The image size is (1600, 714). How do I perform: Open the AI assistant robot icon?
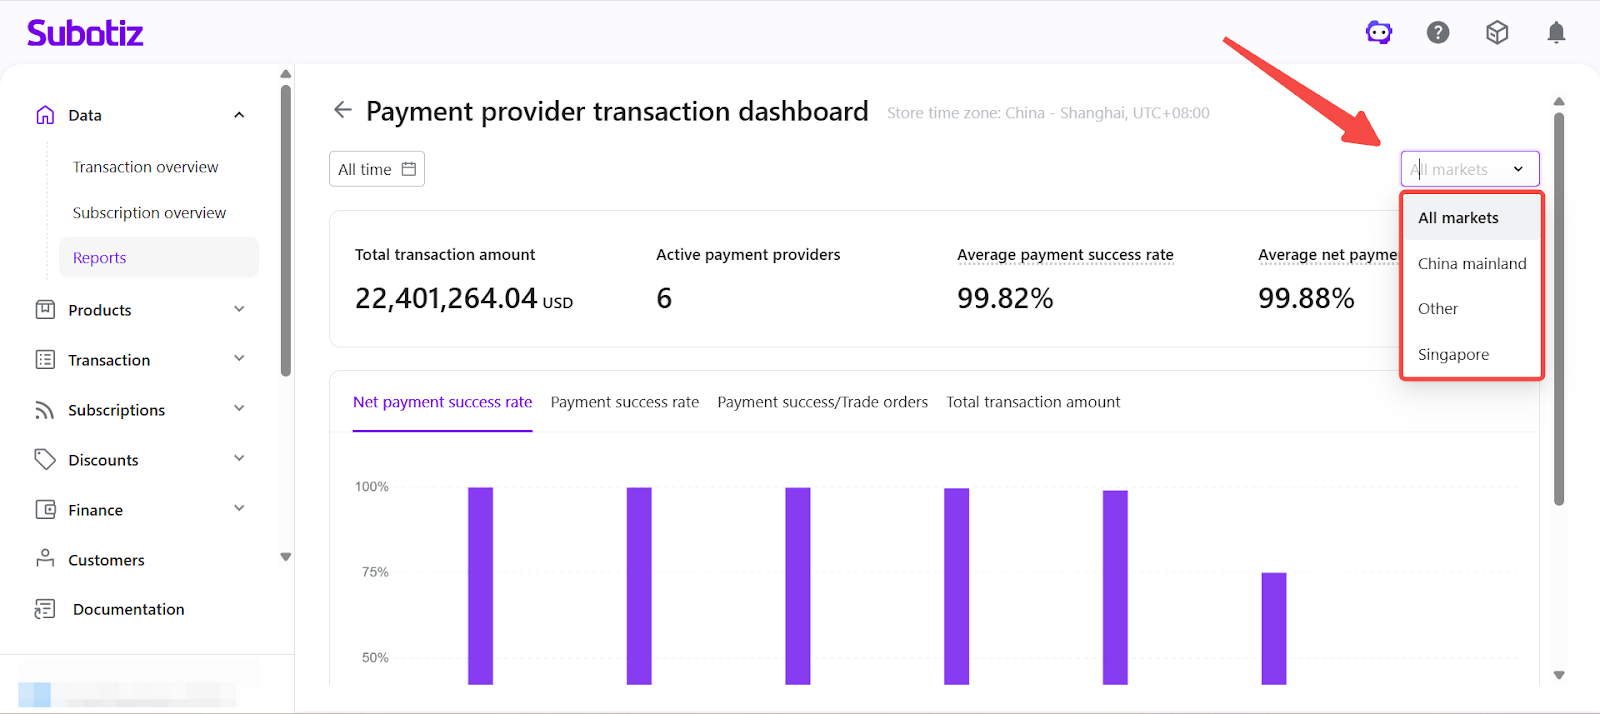coord(1379,33)
